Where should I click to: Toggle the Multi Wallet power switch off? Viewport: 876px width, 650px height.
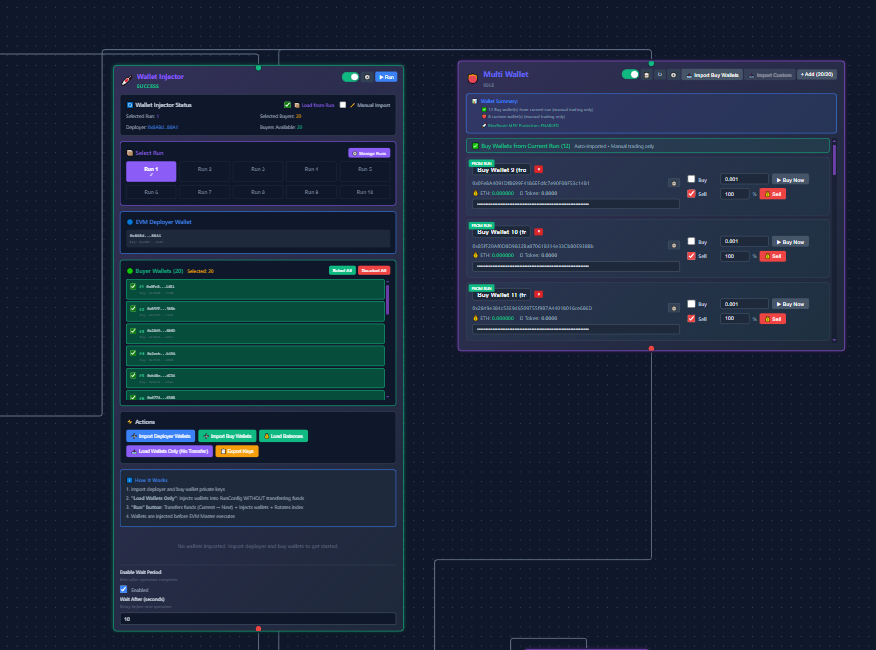pos(632,74)
